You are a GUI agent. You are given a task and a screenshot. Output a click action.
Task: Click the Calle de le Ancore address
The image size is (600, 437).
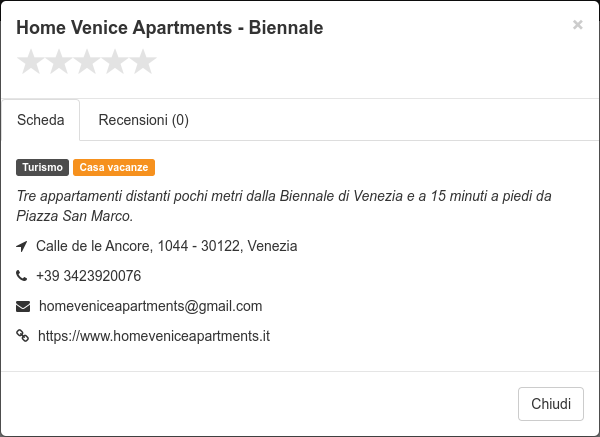tap(166, 246)
